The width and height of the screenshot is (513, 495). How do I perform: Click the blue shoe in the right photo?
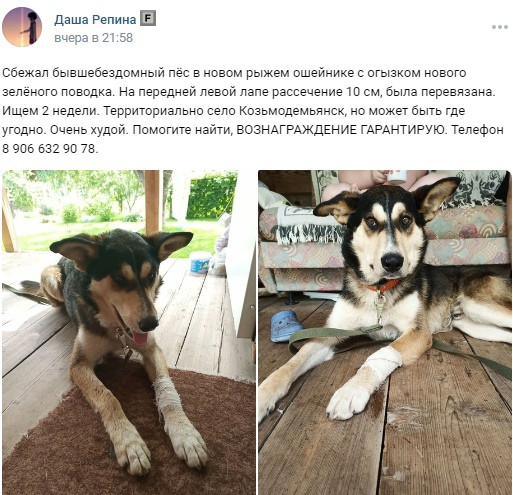pyautogui.click(x=285, y=326)
